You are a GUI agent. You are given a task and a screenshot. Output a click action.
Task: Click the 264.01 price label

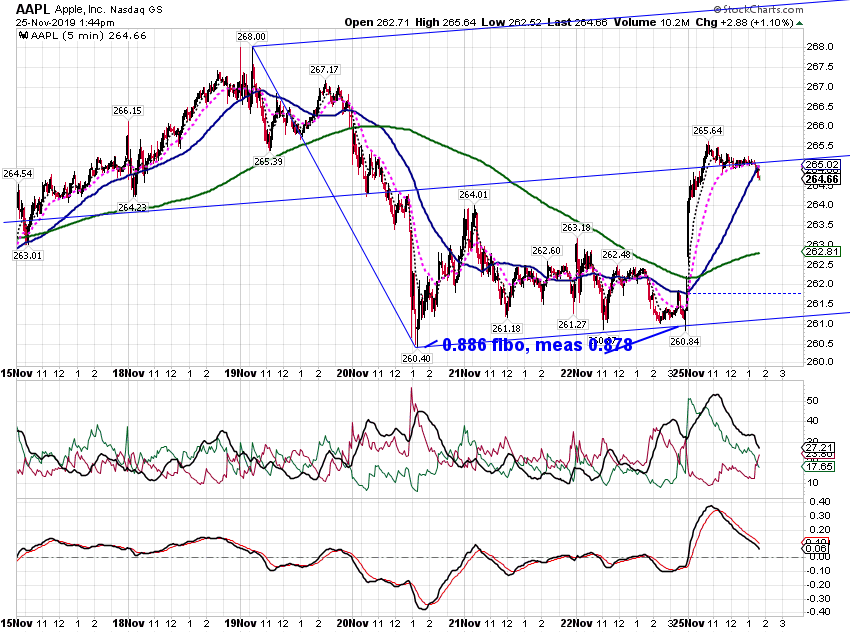pos(473,195)
